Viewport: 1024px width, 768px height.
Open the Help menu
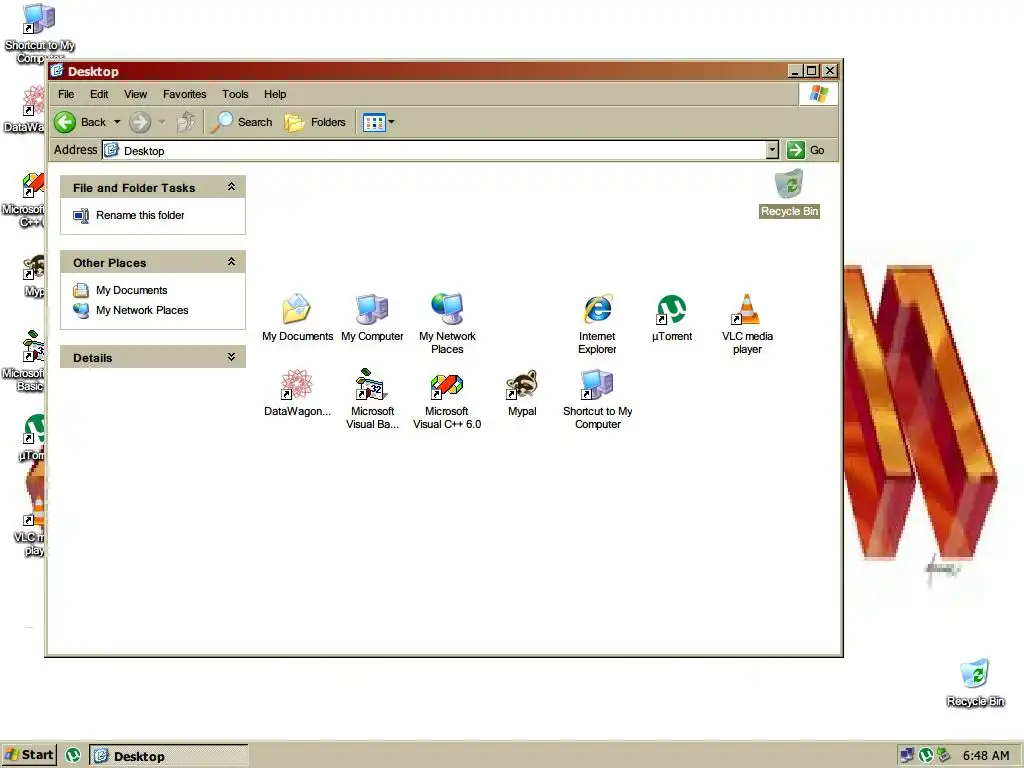point(275,94)
